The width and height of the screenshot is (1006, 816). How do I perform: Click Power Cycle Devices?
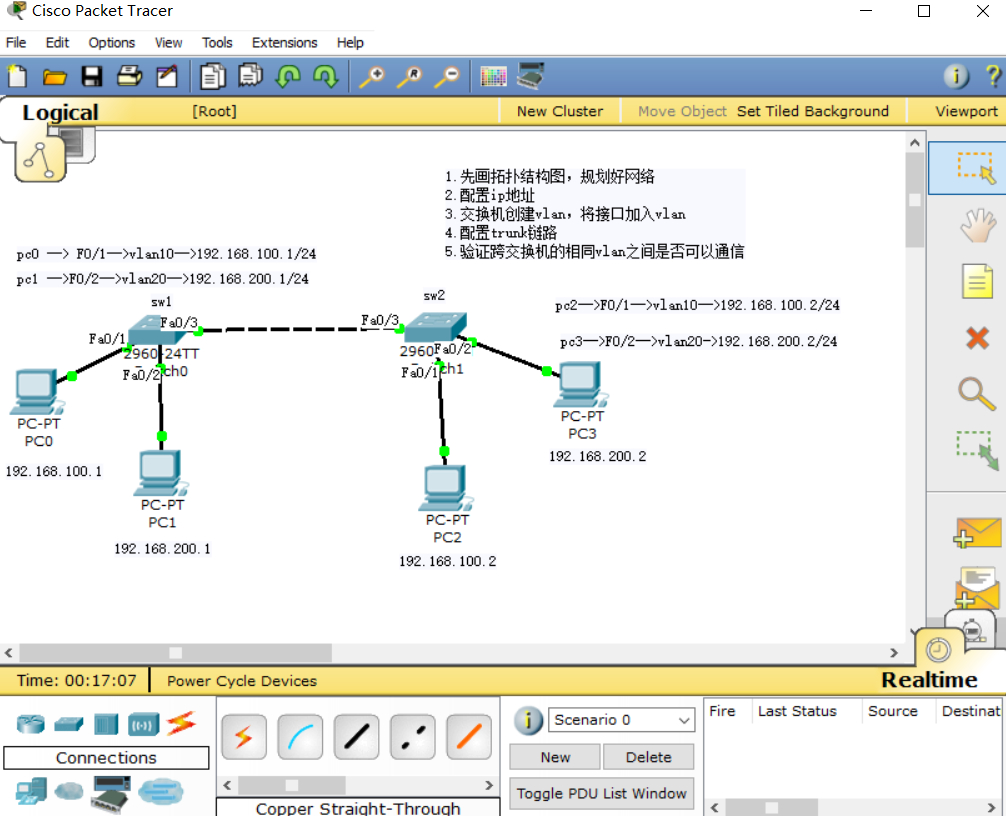[242, 681]
